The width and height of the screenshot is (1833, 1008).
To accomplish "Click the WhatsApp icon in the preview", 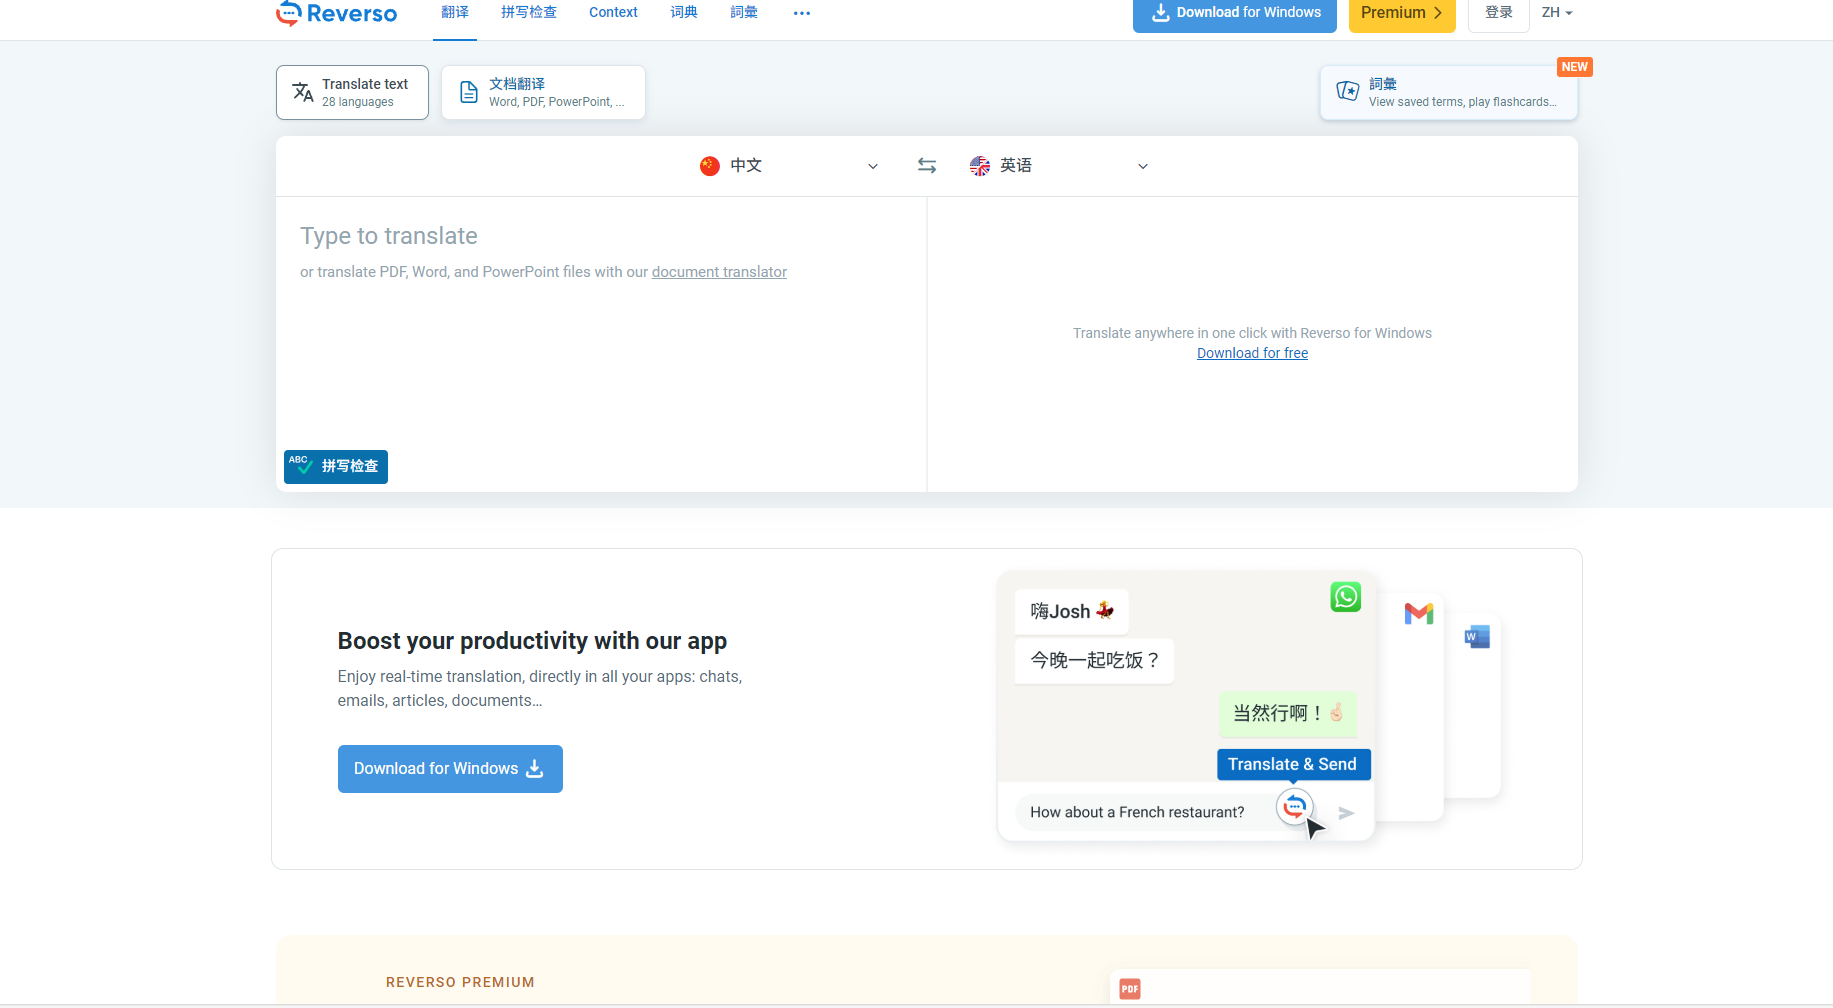I will click(1346, 597).
